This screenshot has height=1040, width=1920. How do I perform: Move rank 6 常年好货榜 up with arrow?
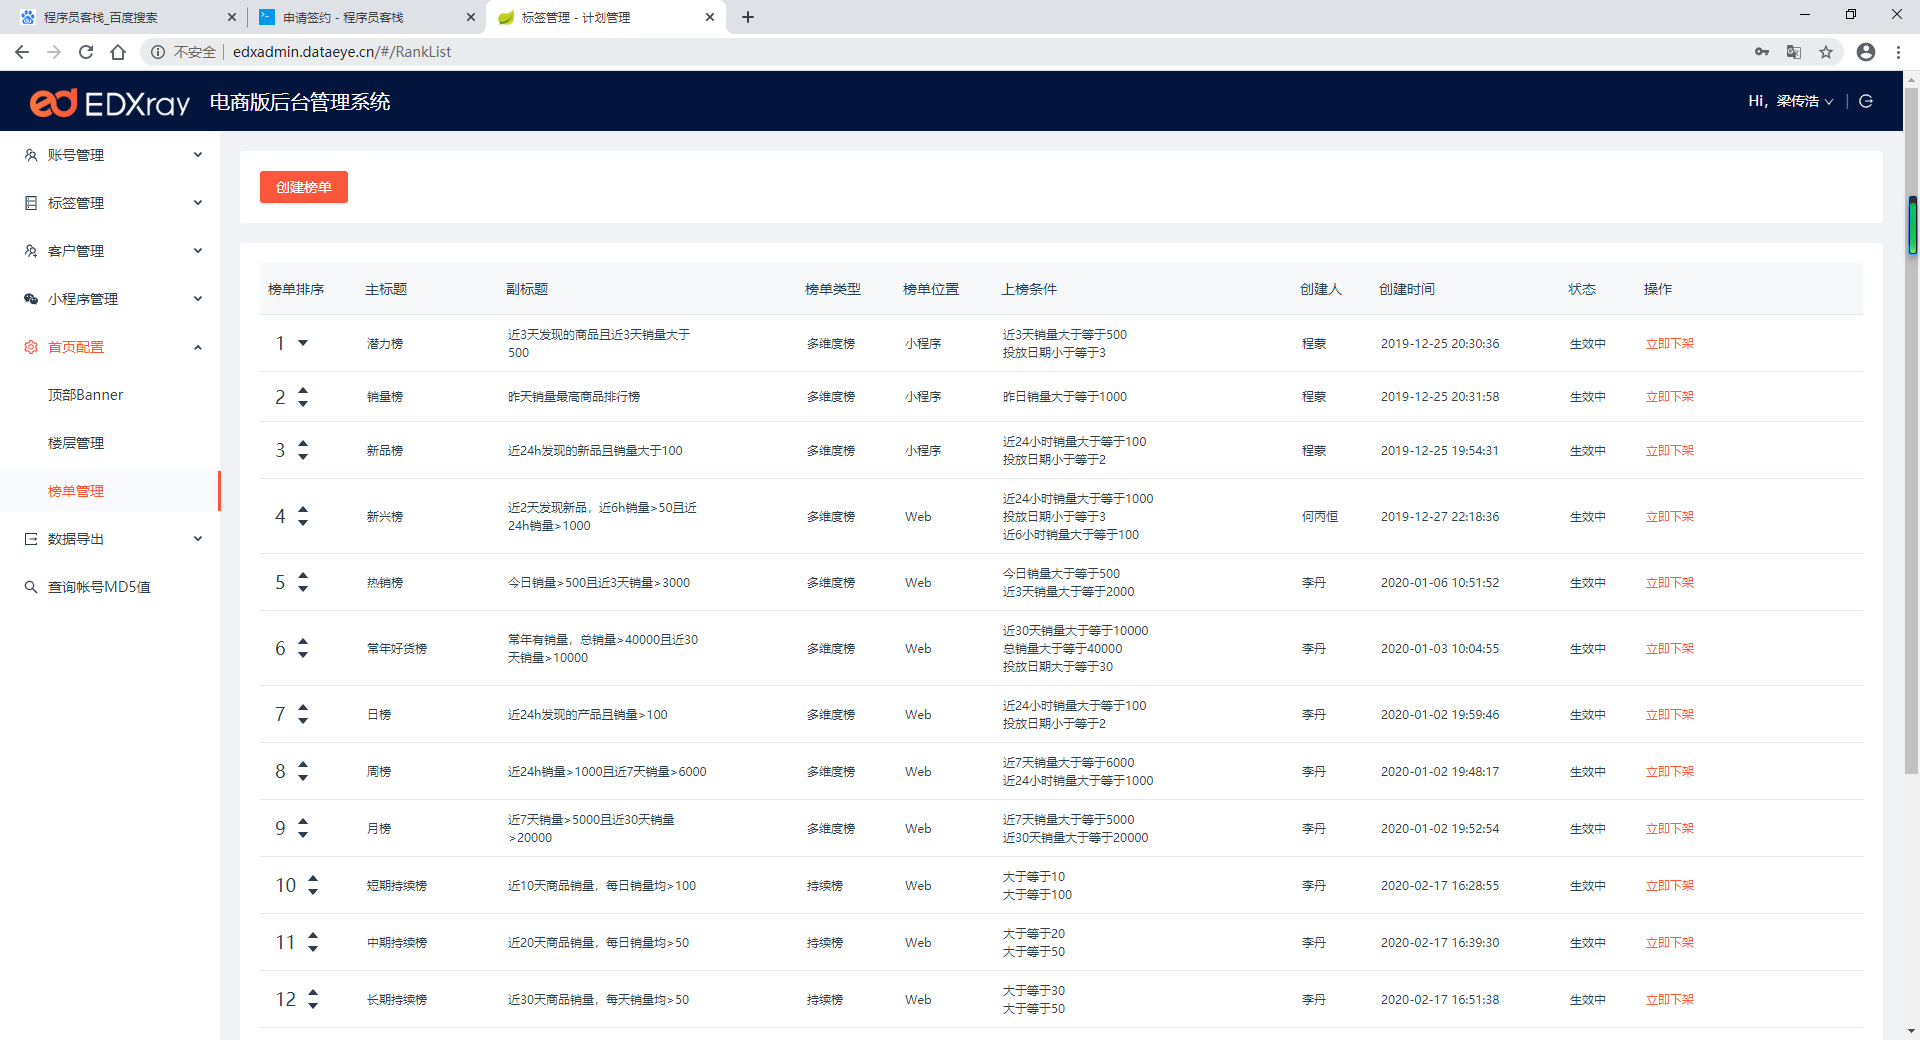pyautogui.click(x=303, y=642)
